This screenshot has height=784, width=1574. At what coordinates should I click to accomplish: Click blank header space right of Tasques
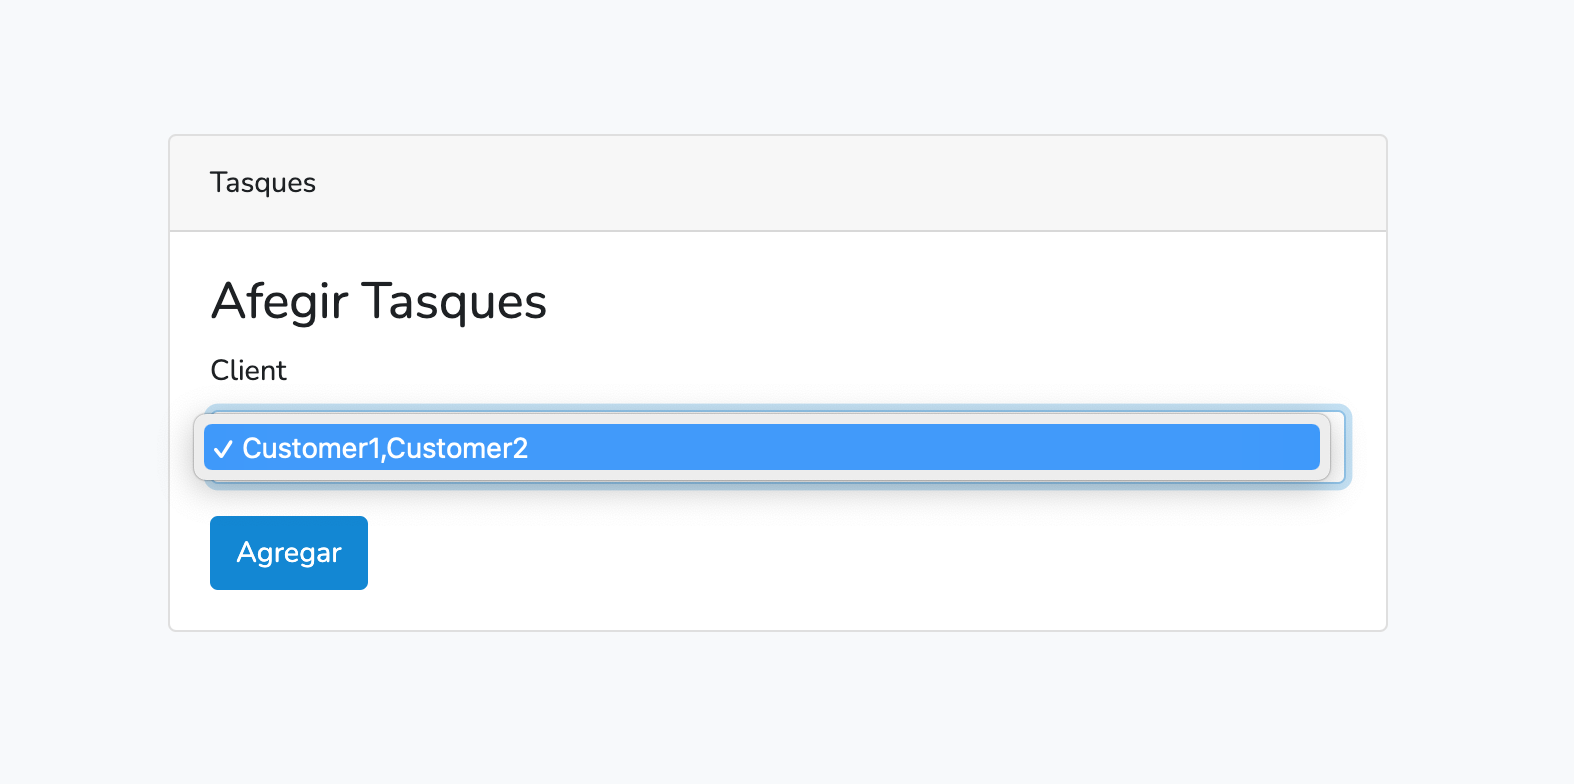(x=850, y=183)
